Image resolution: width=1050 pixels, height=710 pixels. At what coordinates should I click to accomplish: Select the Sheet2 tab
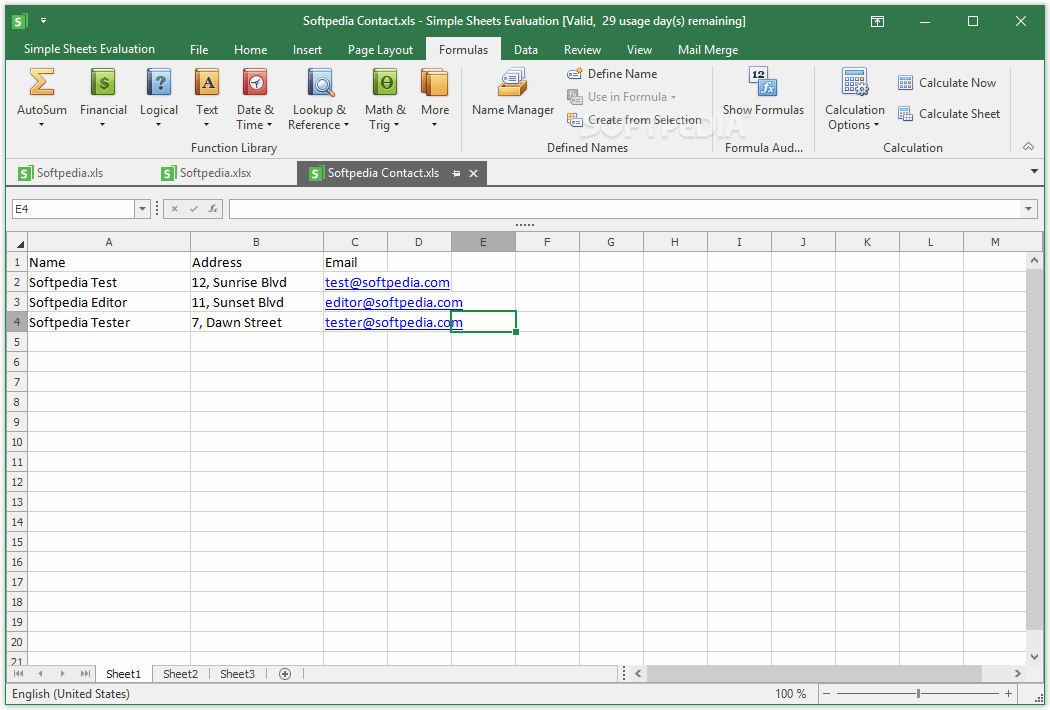[180, 674]
